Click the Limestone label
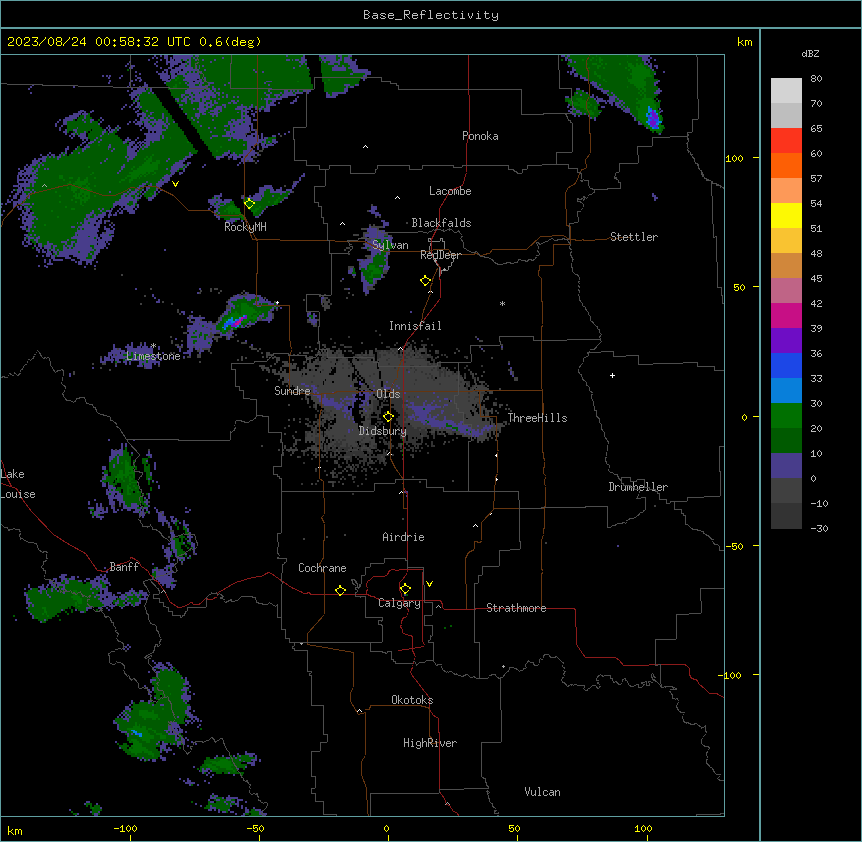Screen dimensions: 862x842 pos(153,356)
